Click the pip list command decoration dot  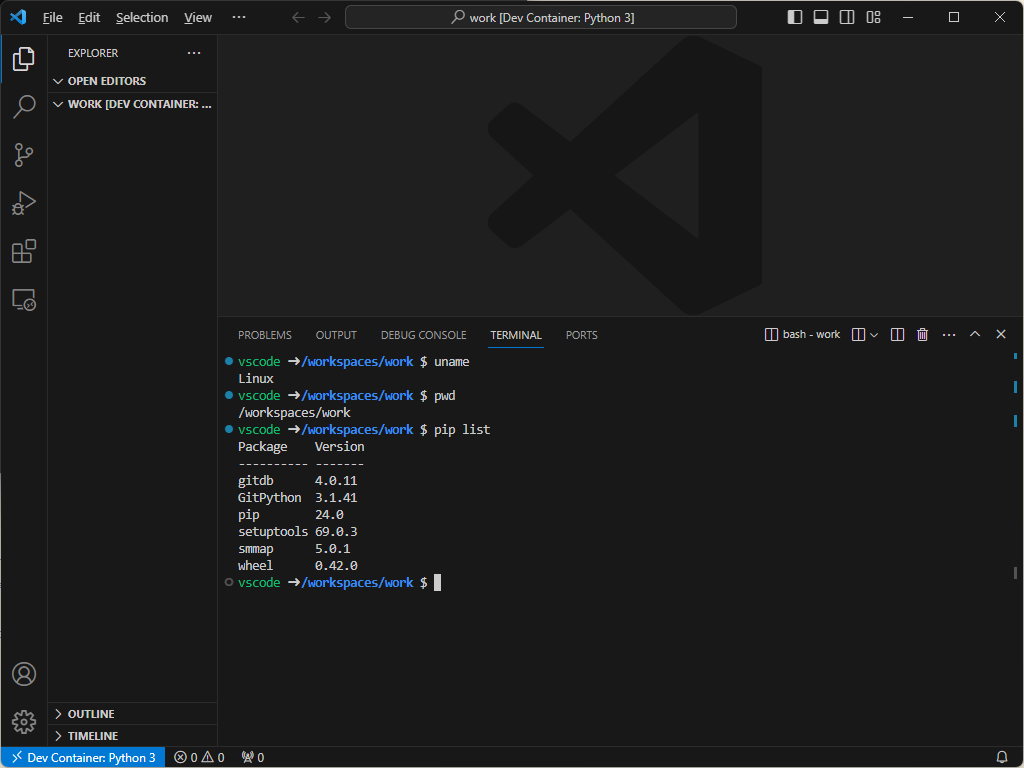coord(229,429)
